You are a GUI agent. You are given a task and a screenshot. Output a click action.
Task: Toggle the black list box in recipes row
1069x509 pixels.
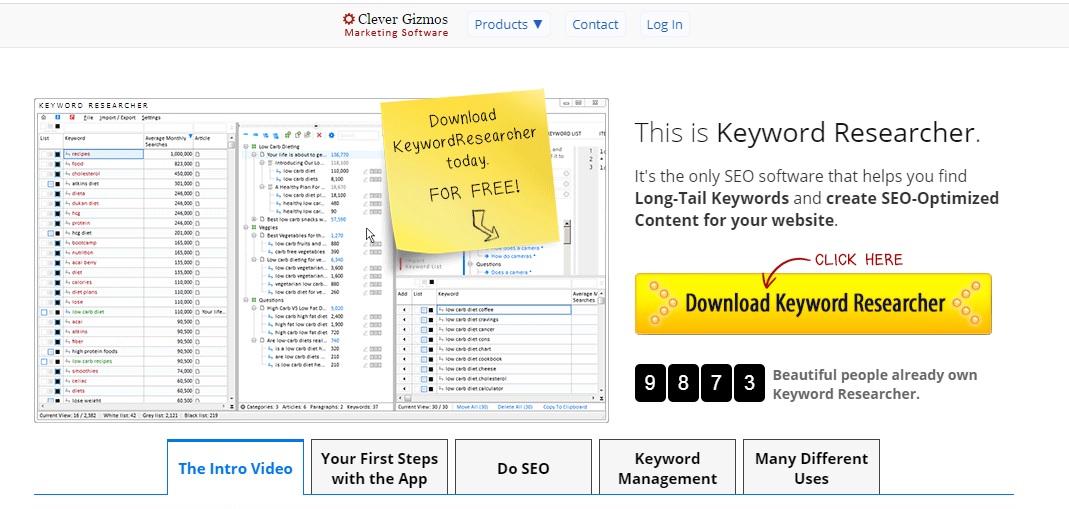click(x=58, y=155)
